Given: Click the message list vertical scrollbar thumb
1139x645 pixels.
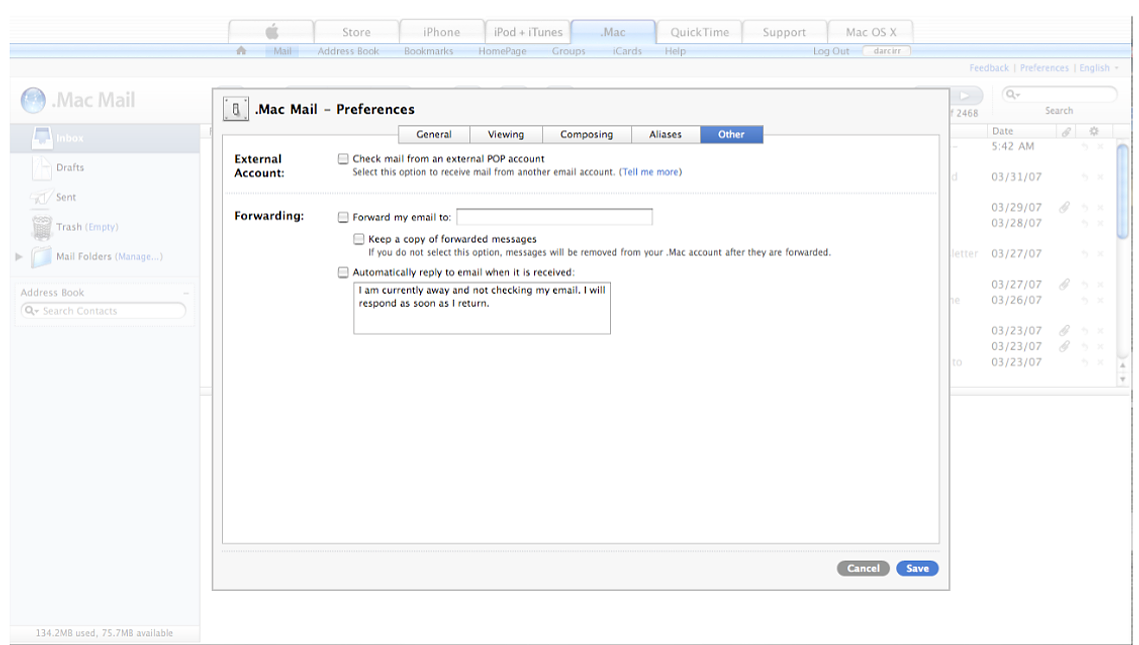Looking at the screenshot, I should (1122, 191).
